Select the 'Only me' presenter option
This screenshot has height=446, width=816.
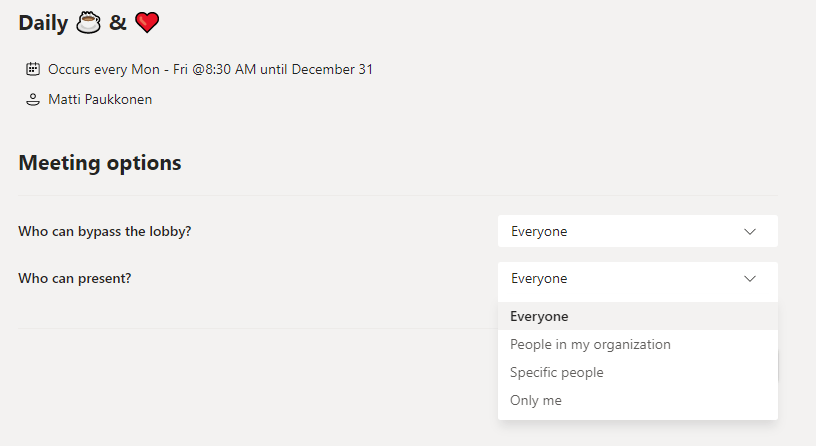536,400
